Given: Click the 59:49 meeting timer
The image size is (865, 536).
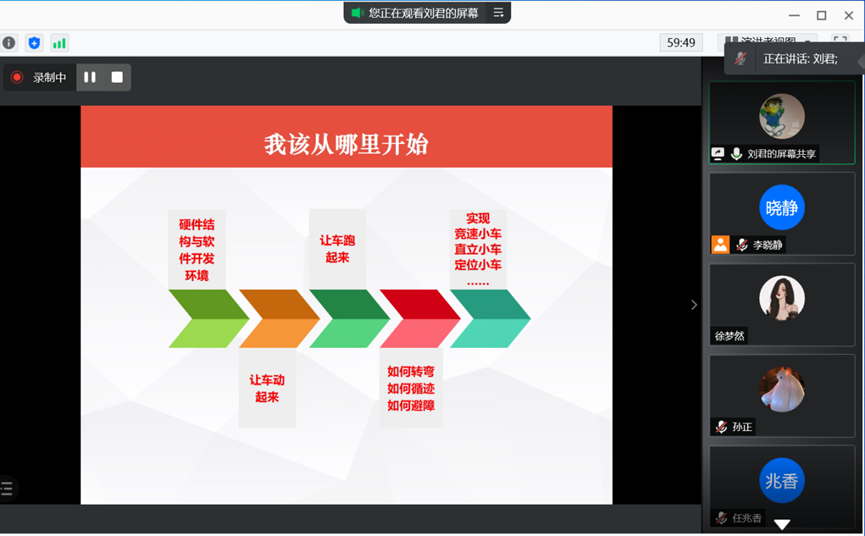Looking at the screenshot, I should coord(681,43).
